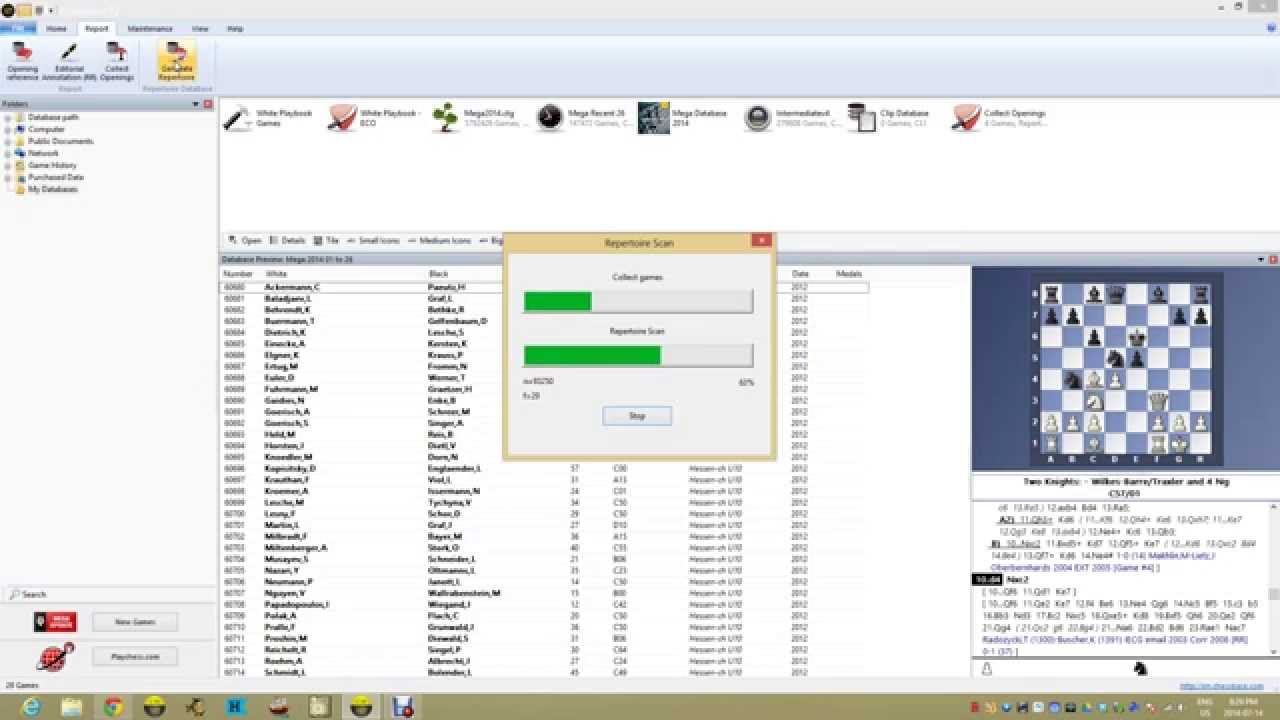Image resolution: width=1280 pixels, height=720 pixels.
Task: Open File Explorer from taskbar
Action: click(x=72, y=706)
